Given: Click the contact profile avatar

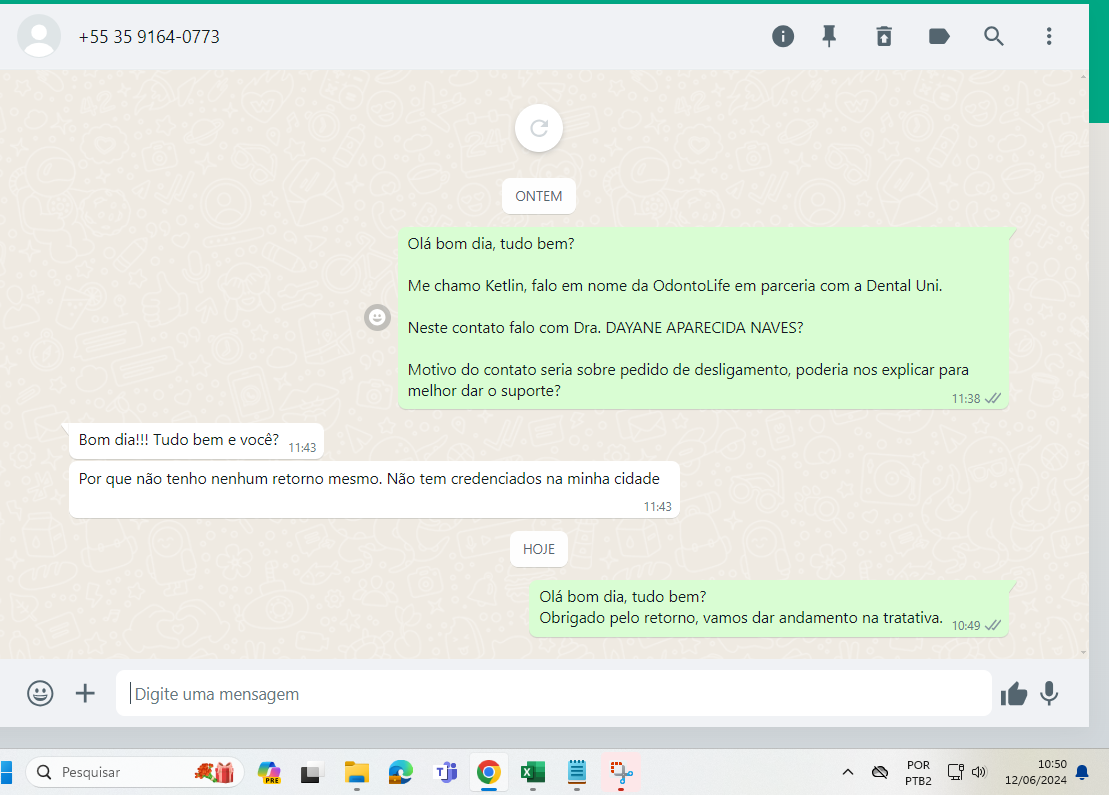Looking at the screenshot, I should [39, 36].
